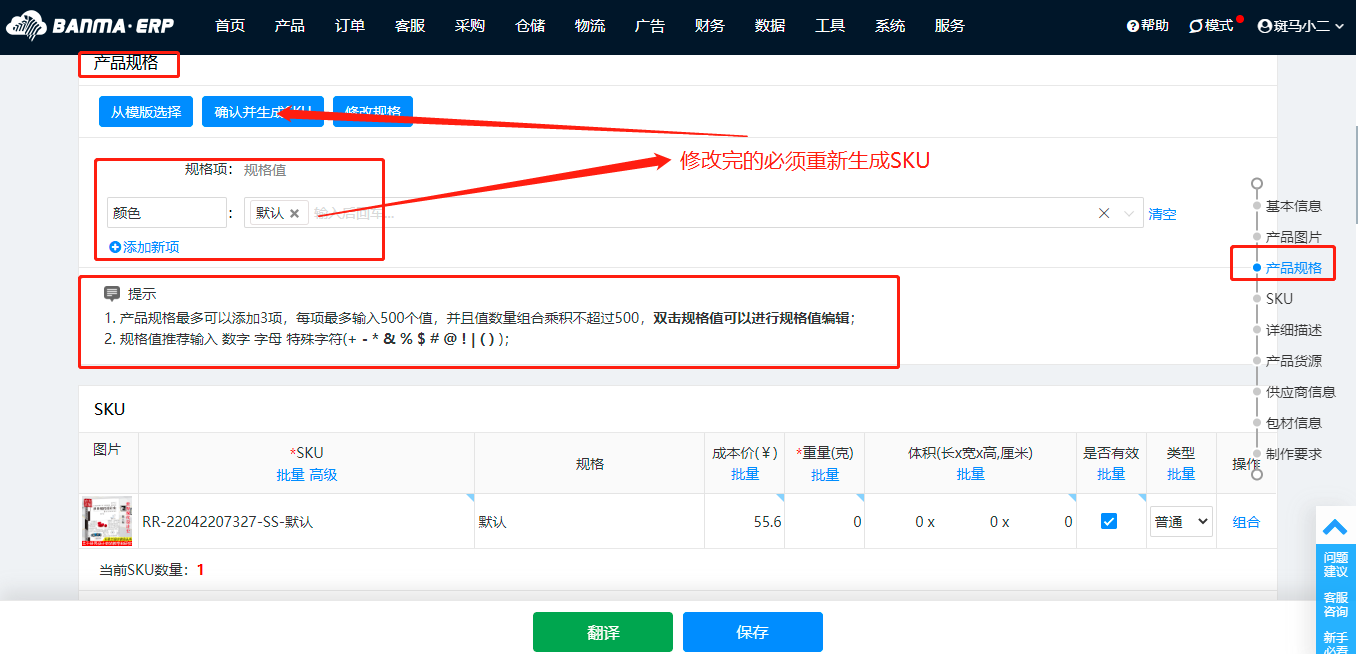Edit the weight value field

tap(825, 521)
